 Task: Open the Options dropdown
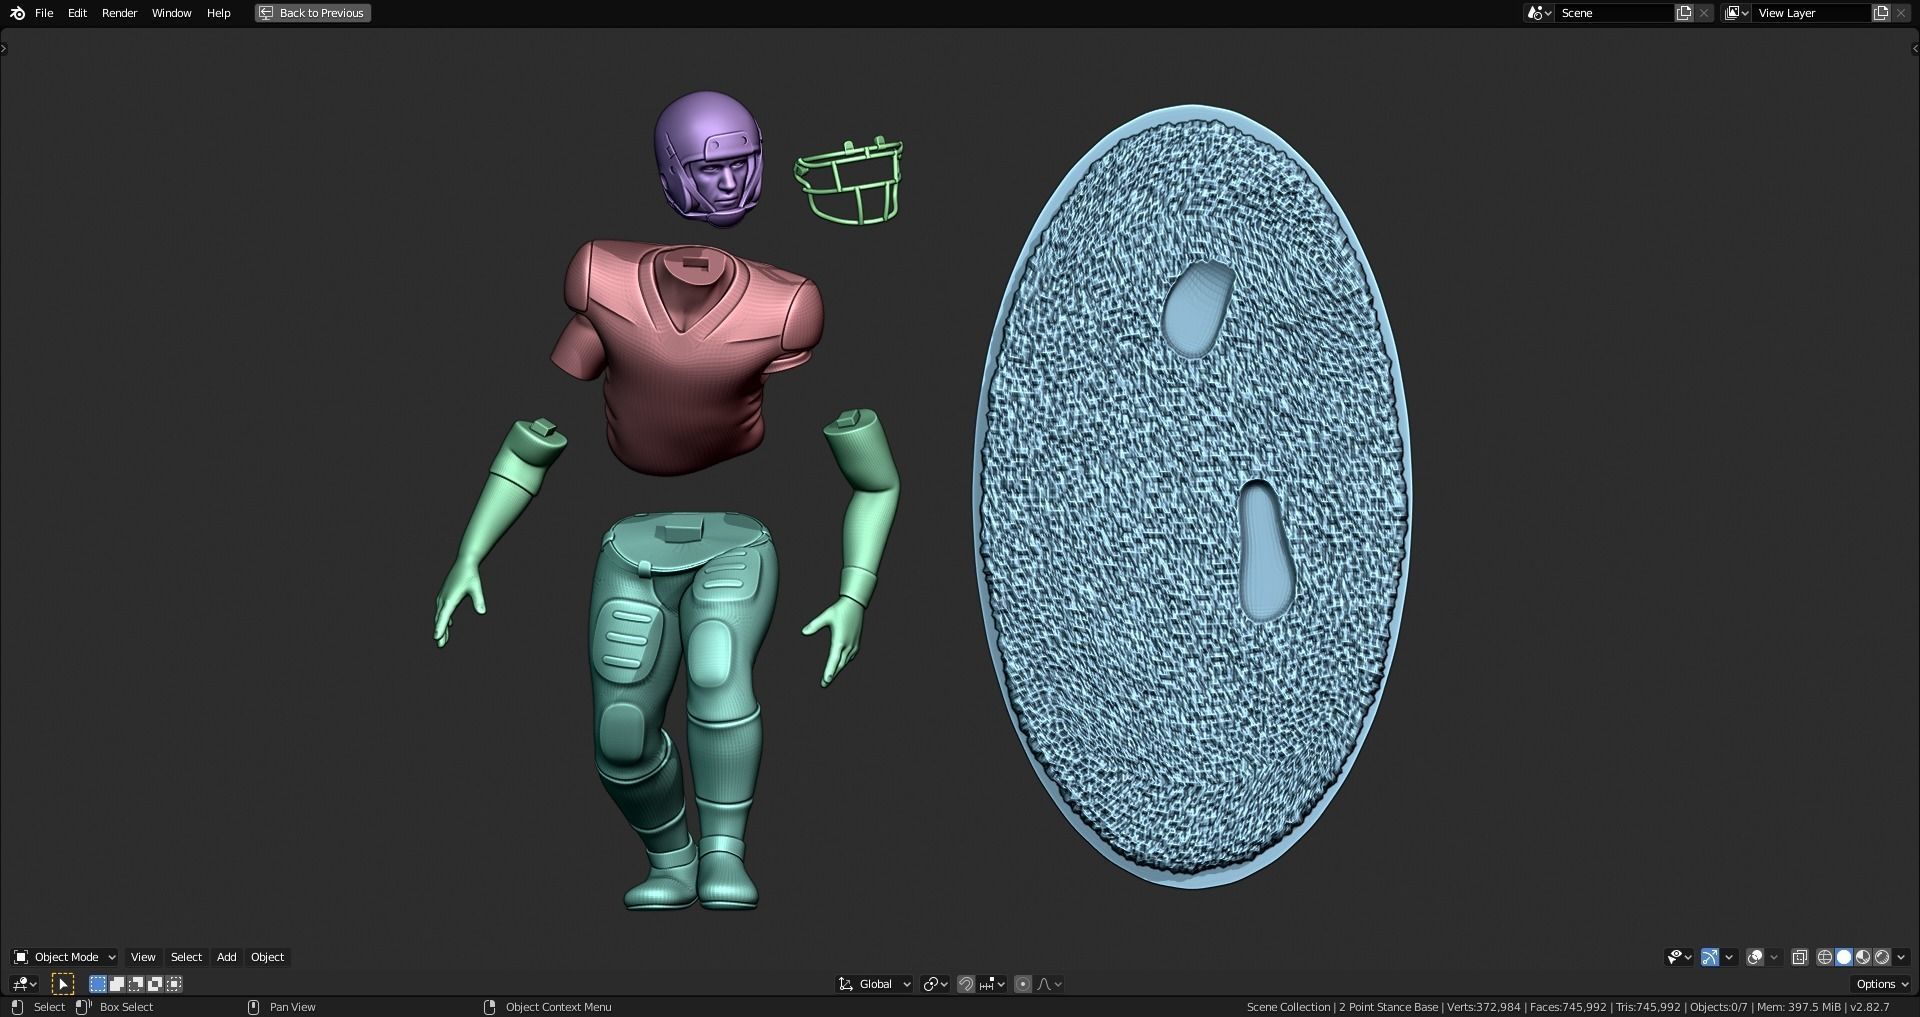point(1881,984)
